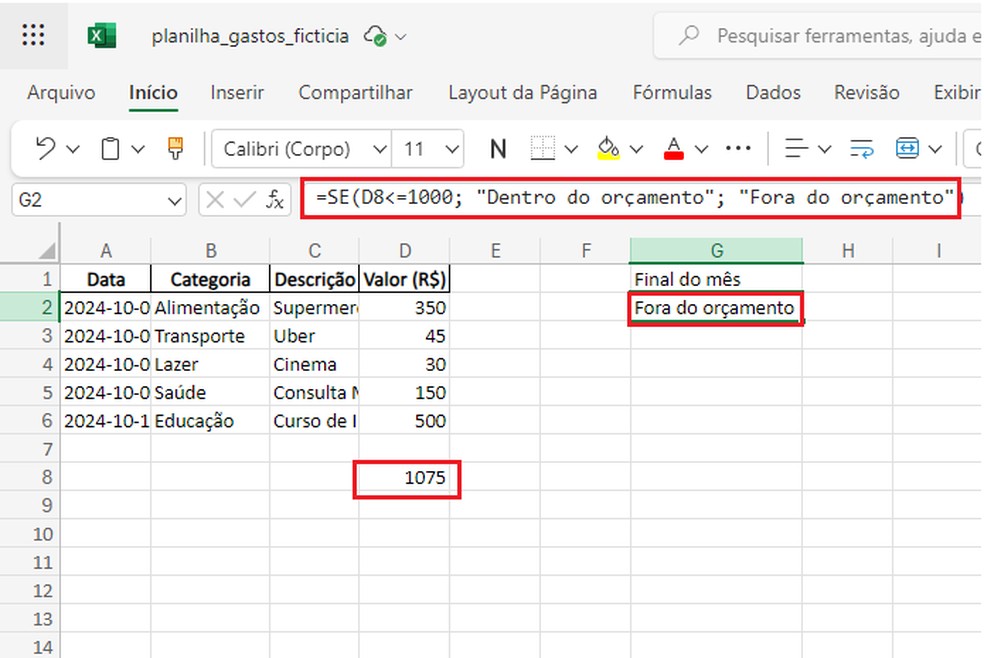984x658 pixels.
Task: Expand the alignment options dropdown
Action: coord(825,149)
